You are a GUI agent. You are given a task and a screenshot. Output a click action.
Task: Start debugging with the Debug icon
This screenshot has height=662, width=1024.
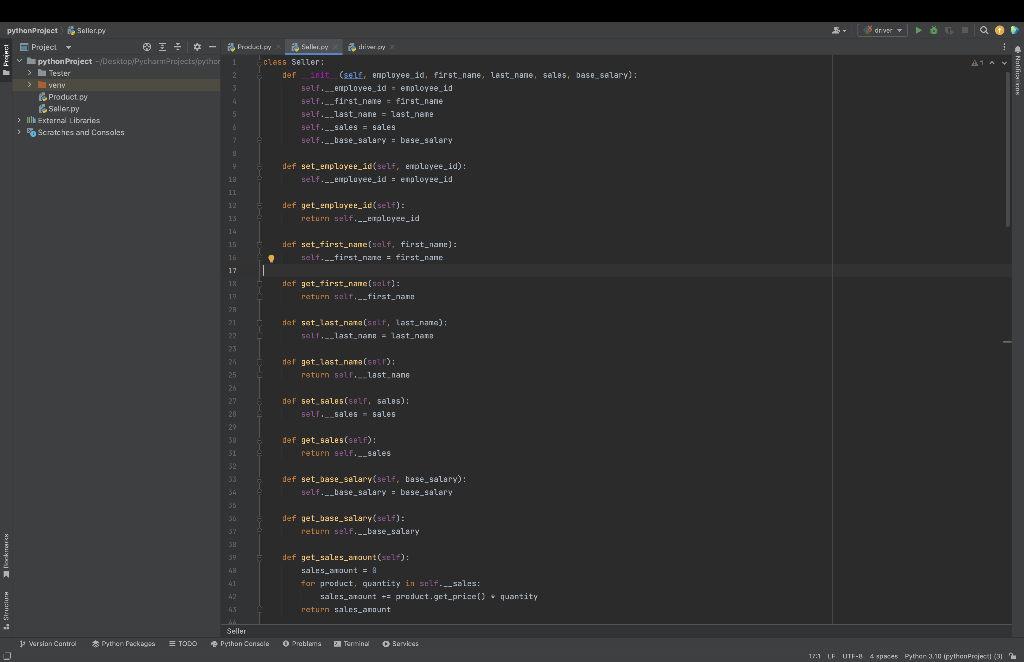[934, 30]
